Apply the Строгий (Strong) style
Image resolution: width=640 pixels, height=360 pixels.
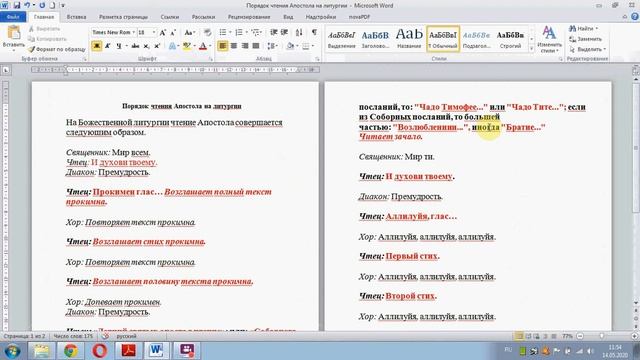pyautogui.click(x=511, y=39)
